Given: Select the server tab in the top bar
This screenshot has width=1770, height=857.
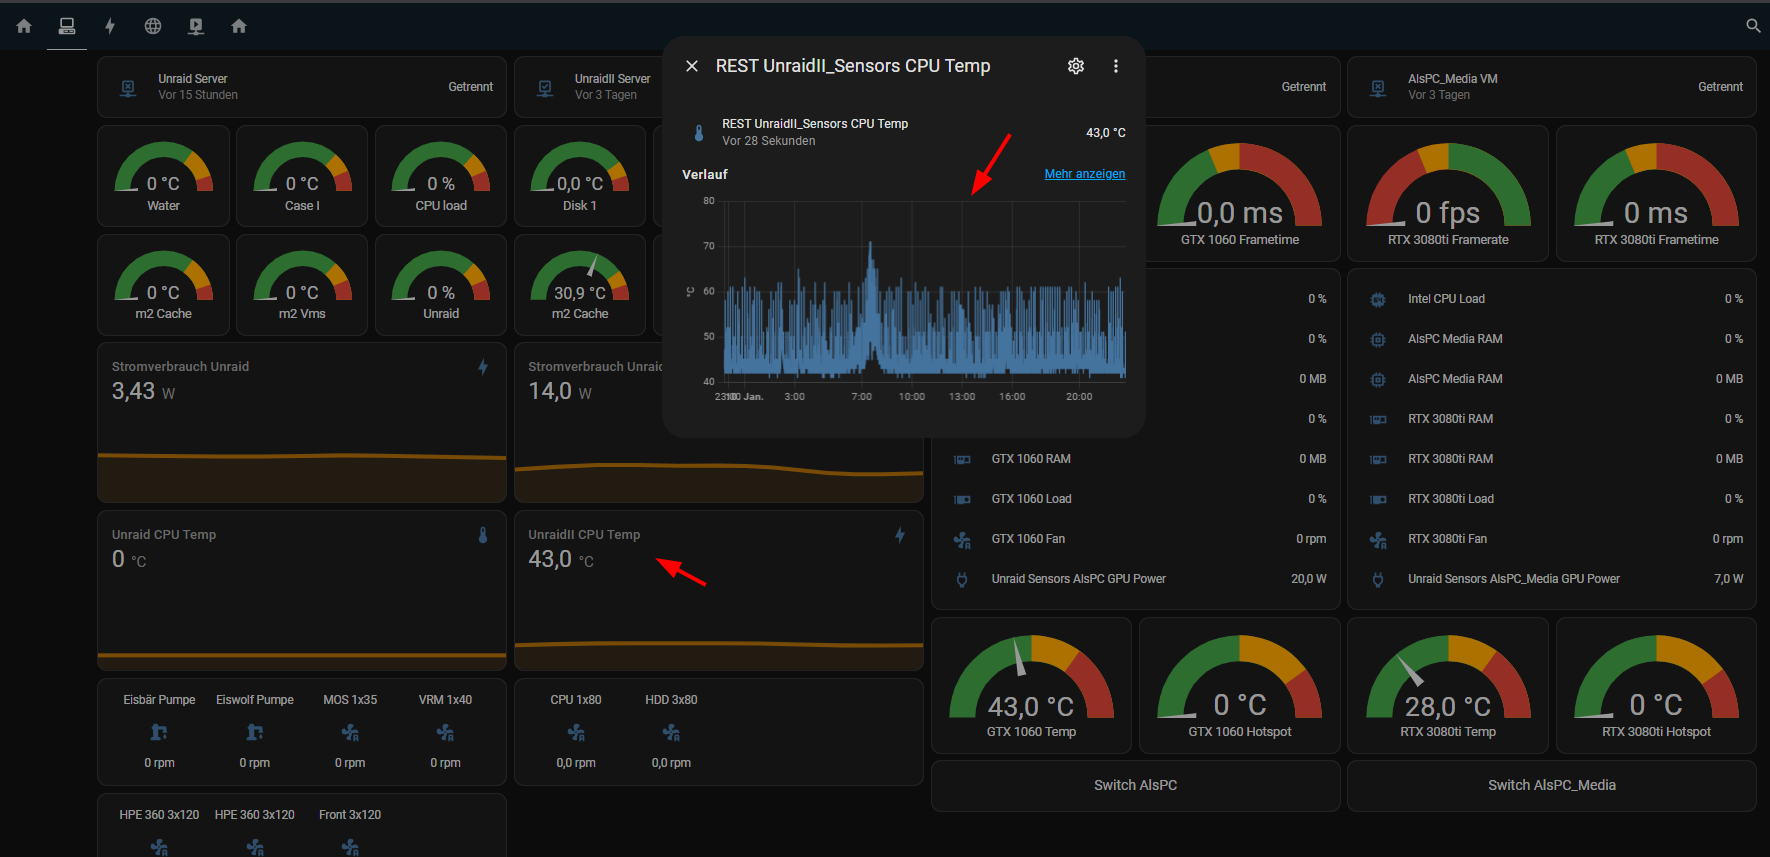Looking at the screenshot, I should pos(67,26).
